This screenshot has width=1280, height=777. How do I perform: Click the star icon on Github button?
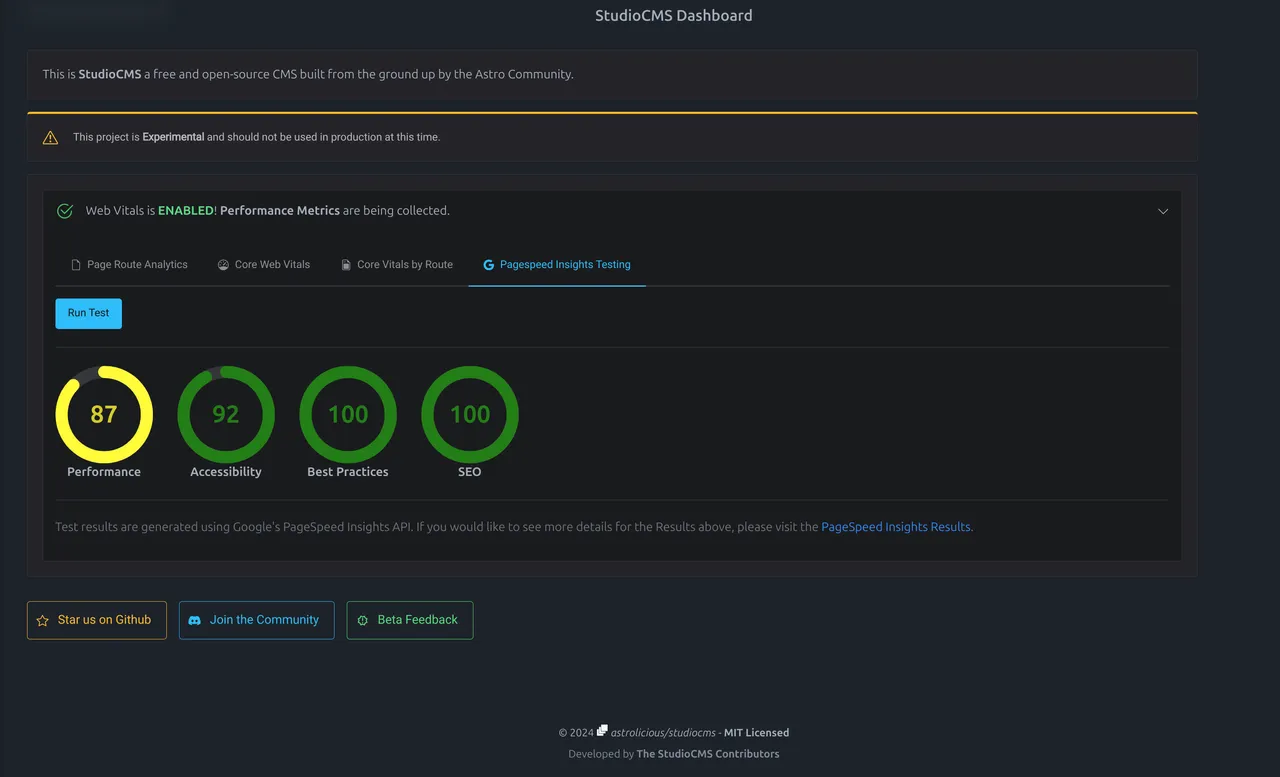(x=43, y=621)
